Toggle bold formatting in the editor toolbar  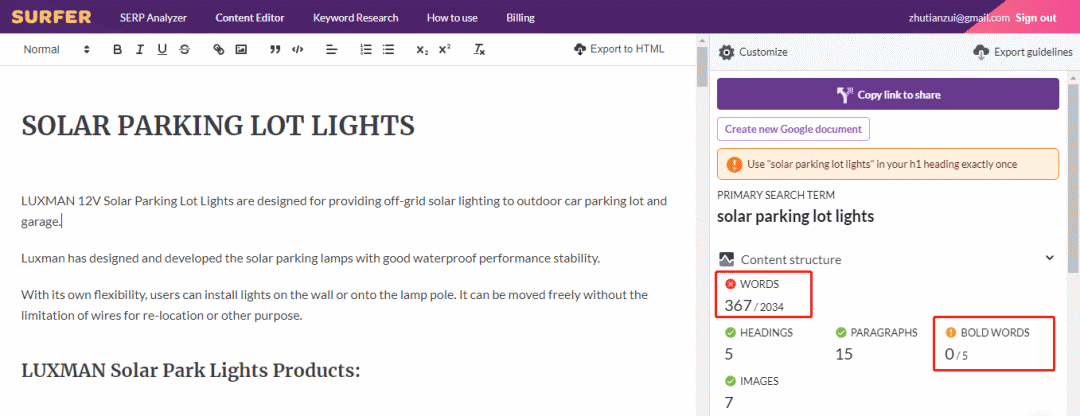pos(118,50)
